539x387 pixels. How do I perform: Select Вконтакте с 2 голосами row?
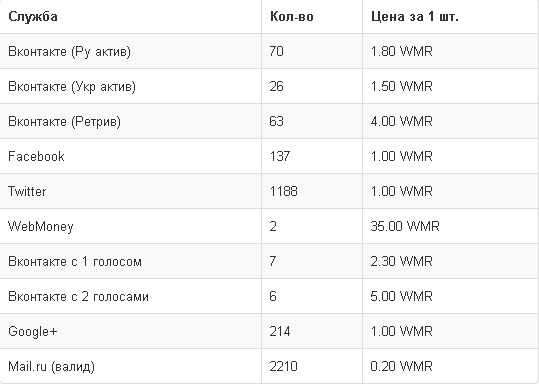pos(269,296)
